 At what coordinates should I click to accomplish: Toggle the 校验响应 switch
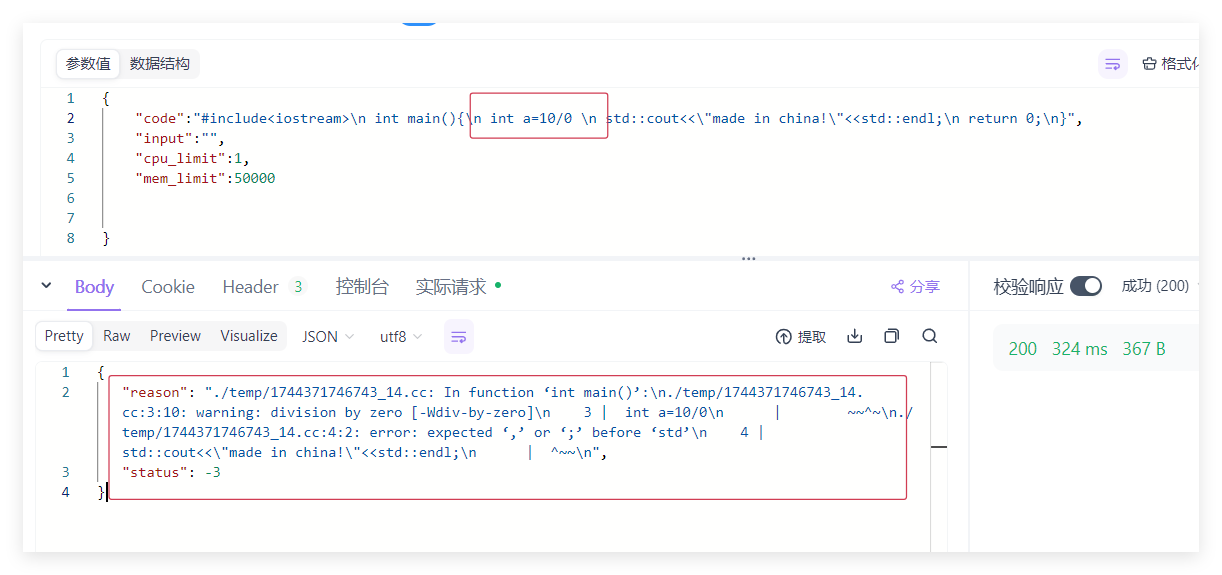click(x=1086, y=286)
